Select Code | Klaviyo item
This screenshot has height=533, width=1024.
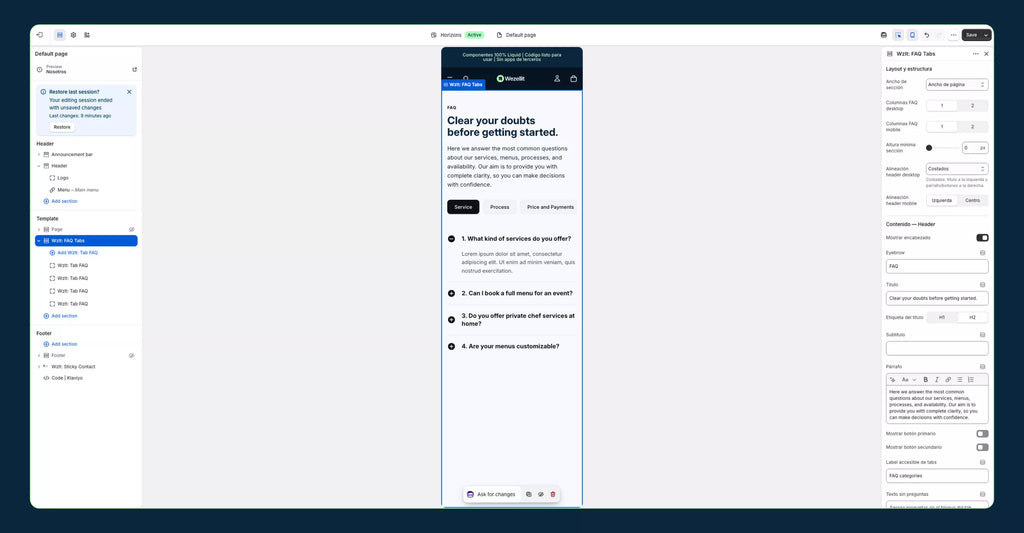[67, 378]
